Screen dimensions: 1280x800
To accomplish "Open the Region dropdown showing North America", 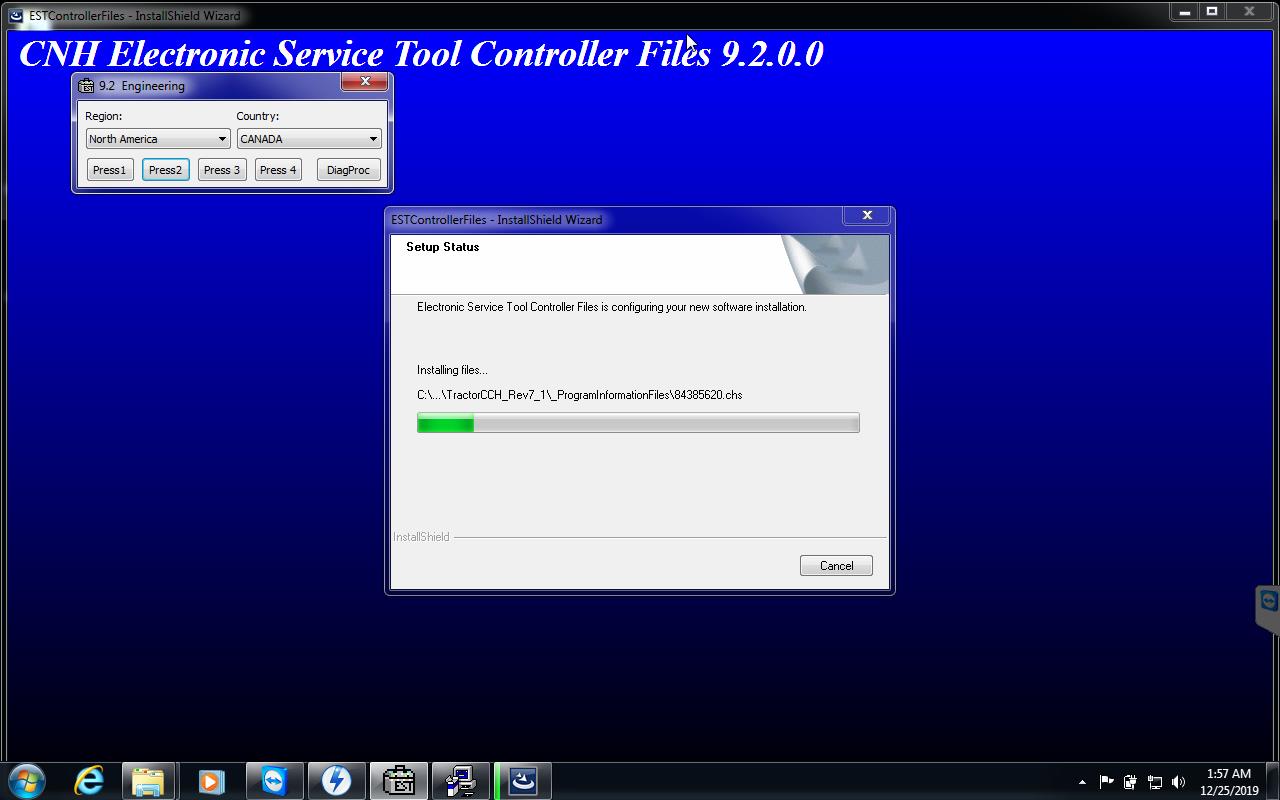I will (x=158, y=139).
